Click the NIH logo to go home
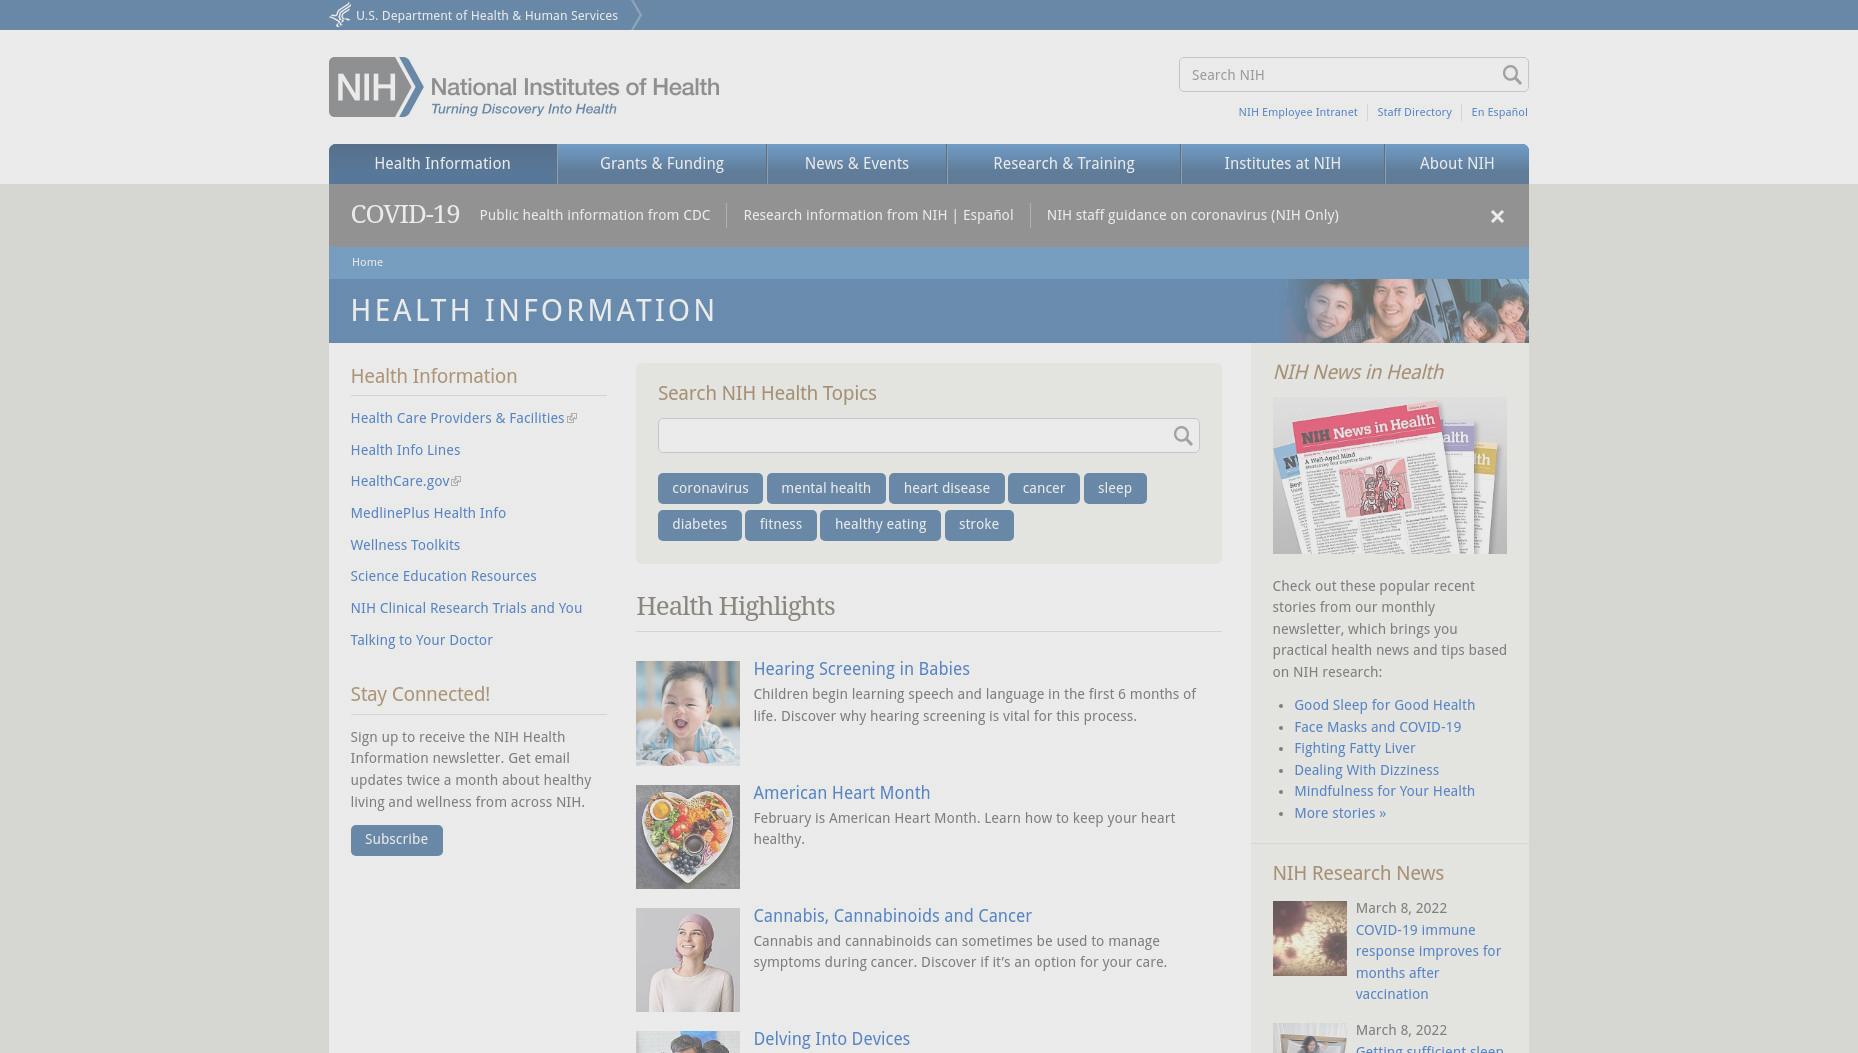 coord(524,87)
